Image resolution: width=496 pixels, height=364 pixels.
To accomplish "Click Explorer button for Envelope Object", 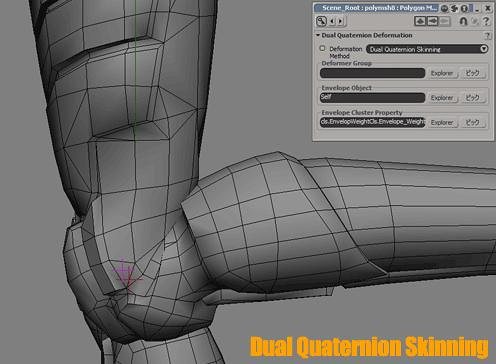I will (442, 98).
